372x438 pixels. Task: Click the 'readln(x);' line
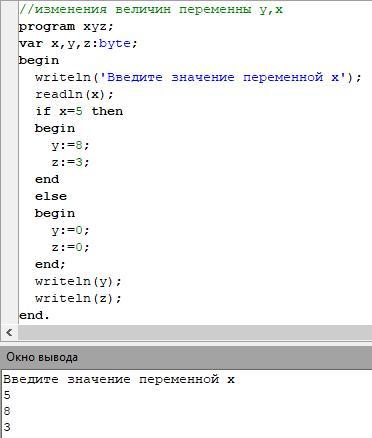pyautogui.click(x=74, y=94)
